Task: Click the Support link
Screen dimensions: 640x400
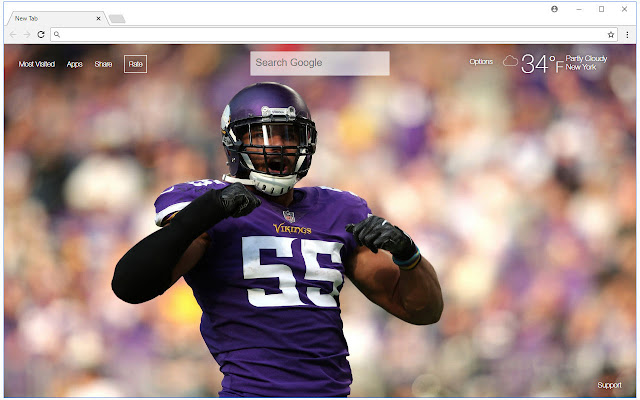Action: click(609, 385)
